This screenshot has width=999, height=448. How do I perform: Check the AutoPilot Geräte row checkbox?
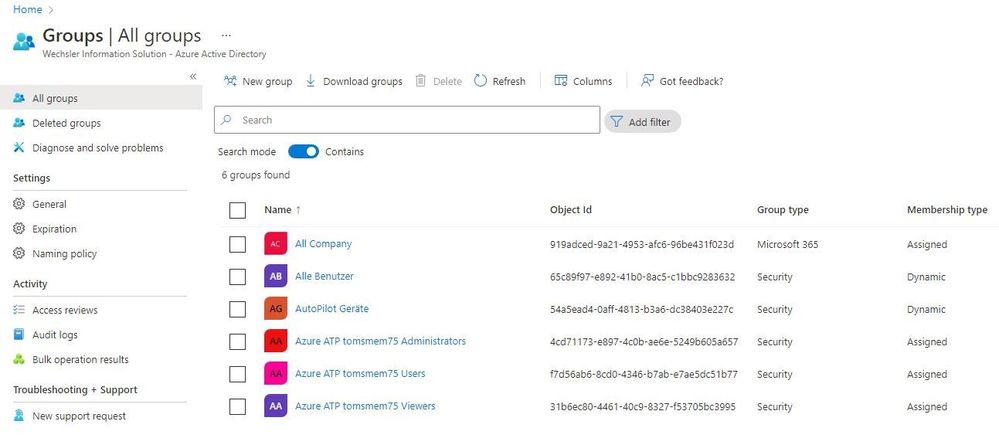[238, 309]
